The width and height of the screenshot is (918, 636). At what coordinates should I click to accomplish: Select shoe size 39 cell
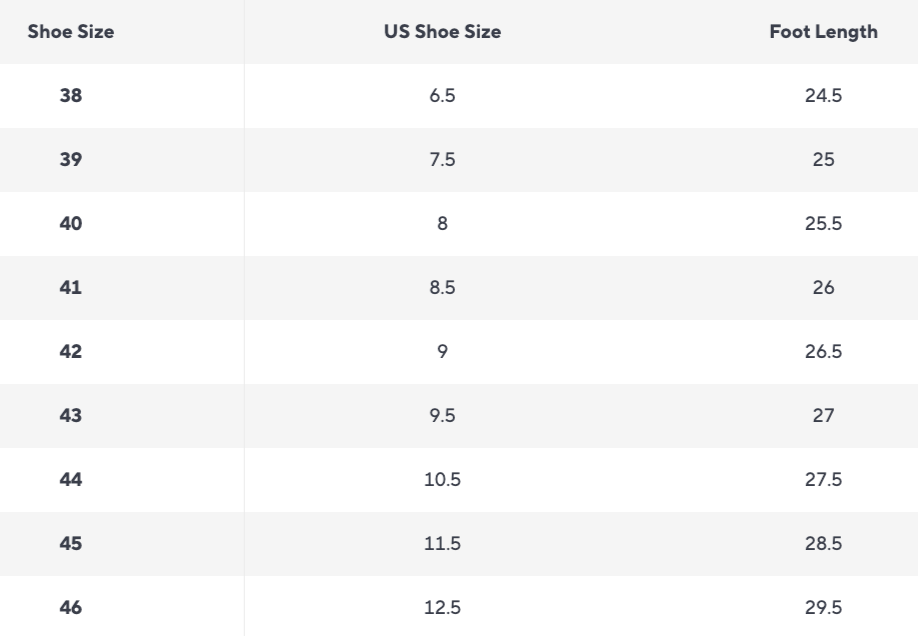point(71,160)
